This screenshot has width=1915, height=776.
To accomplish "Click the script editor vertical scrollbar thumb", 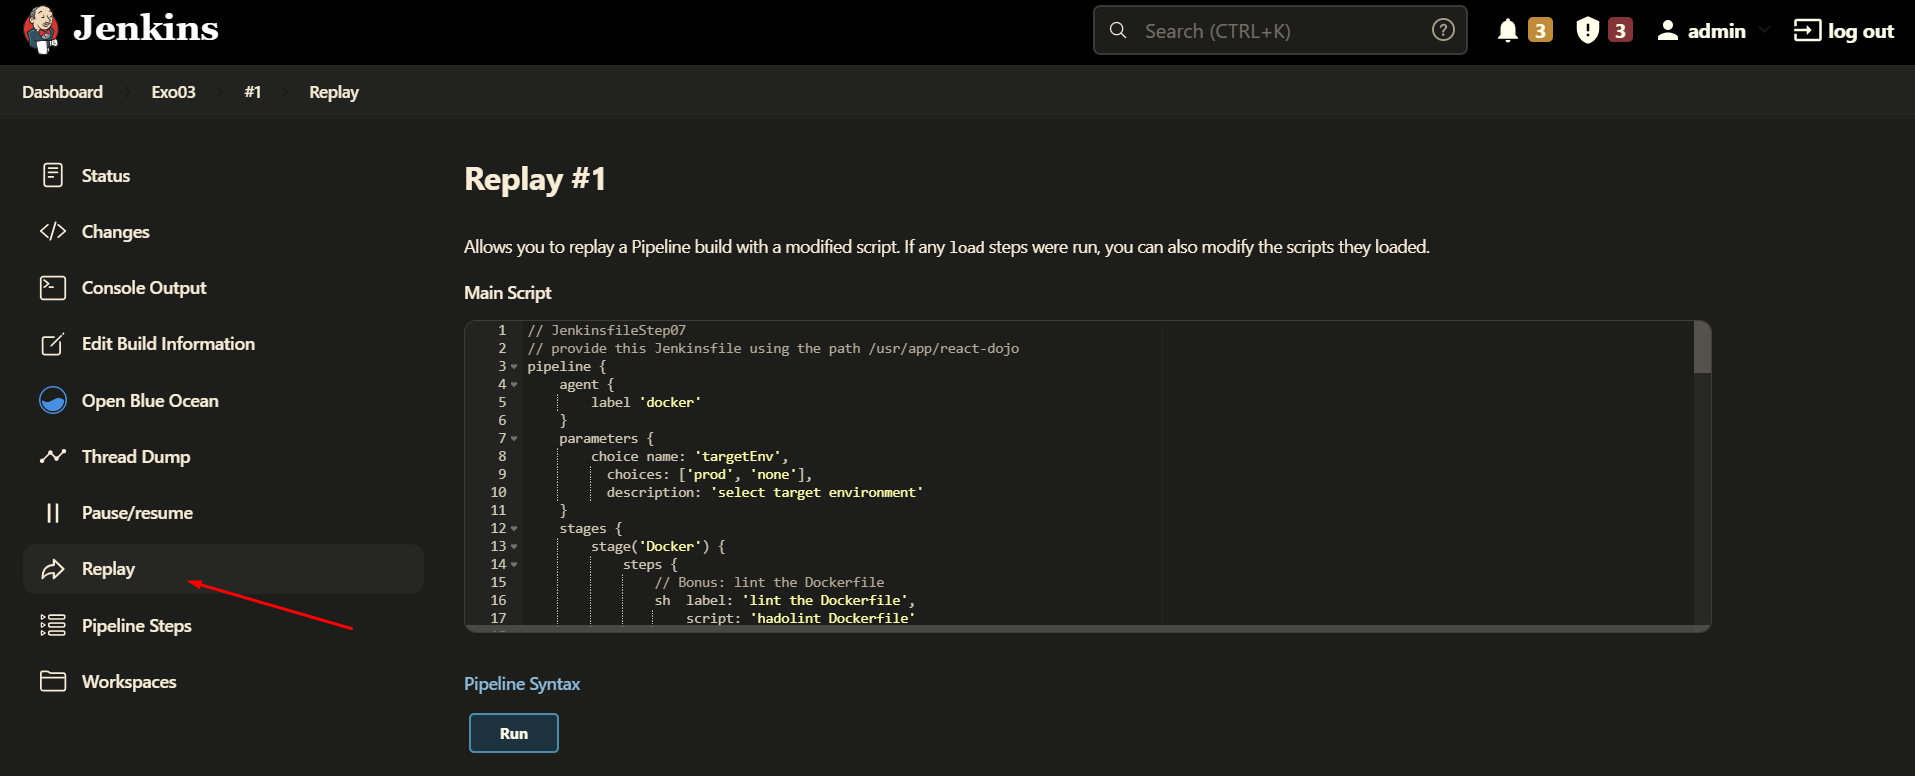I will pos(1702,348).
